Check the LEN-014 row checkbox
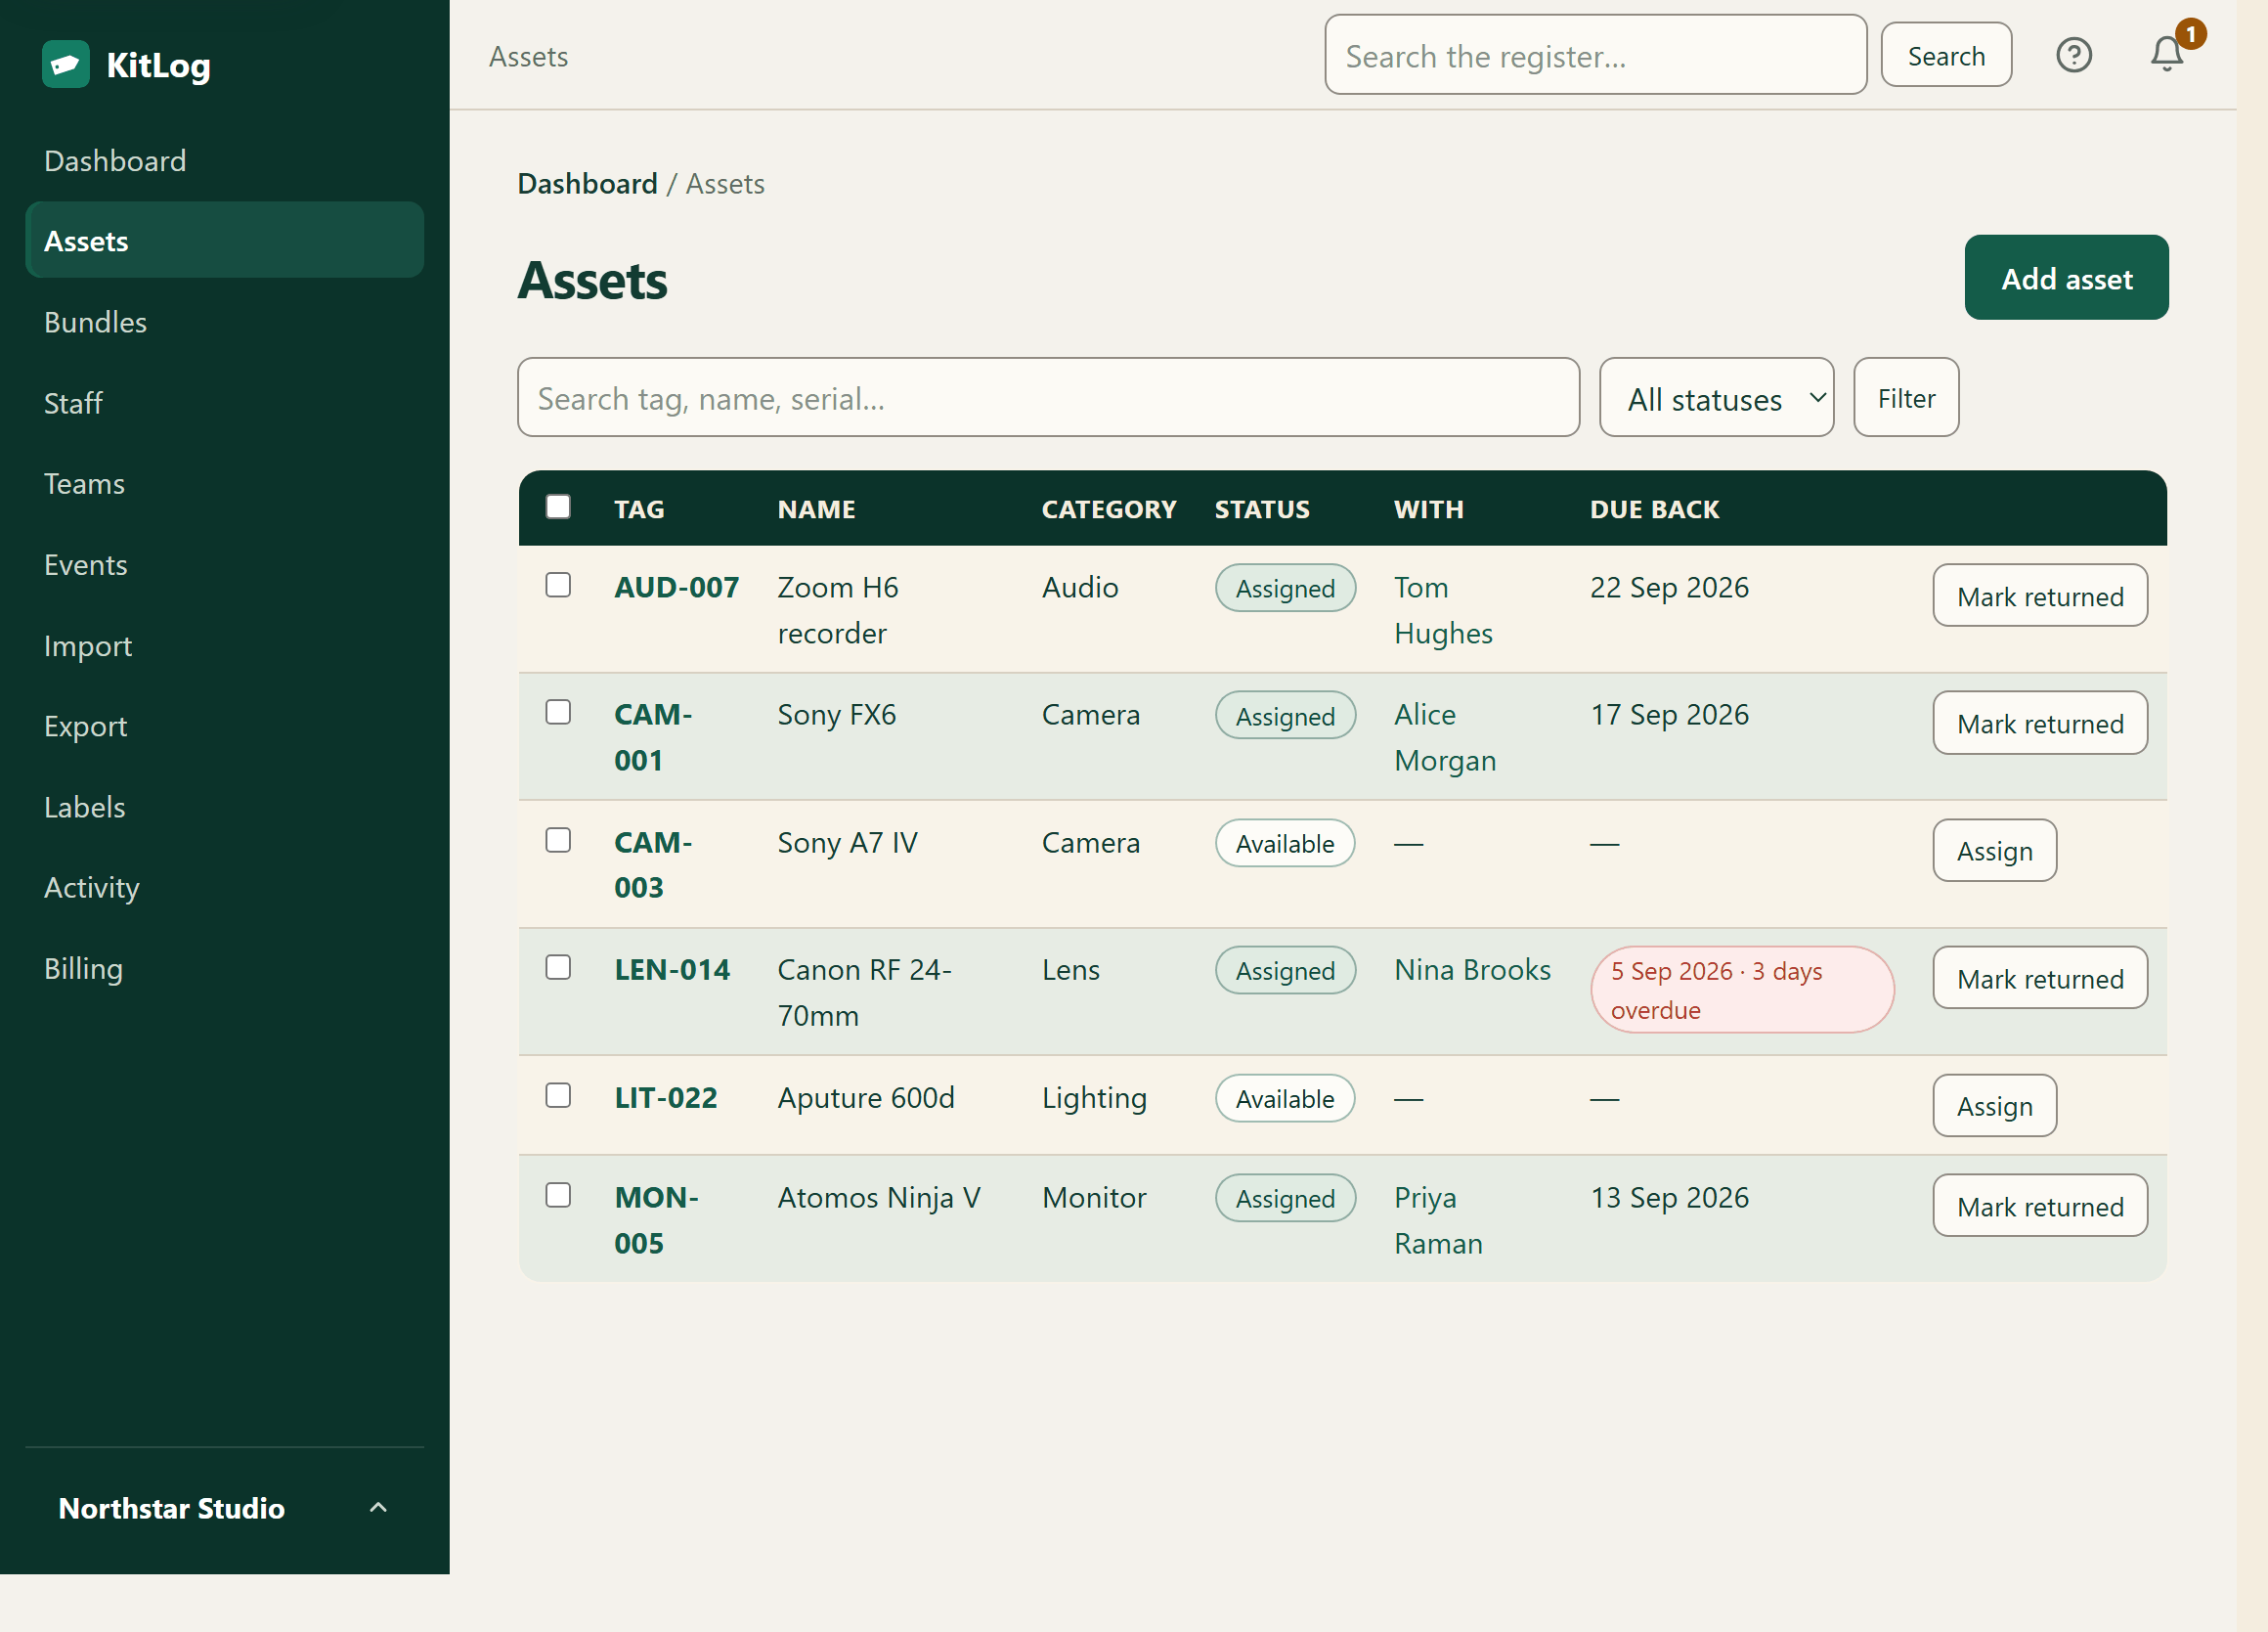This screenshot has height=1632, width=2268. coord(558,967)
